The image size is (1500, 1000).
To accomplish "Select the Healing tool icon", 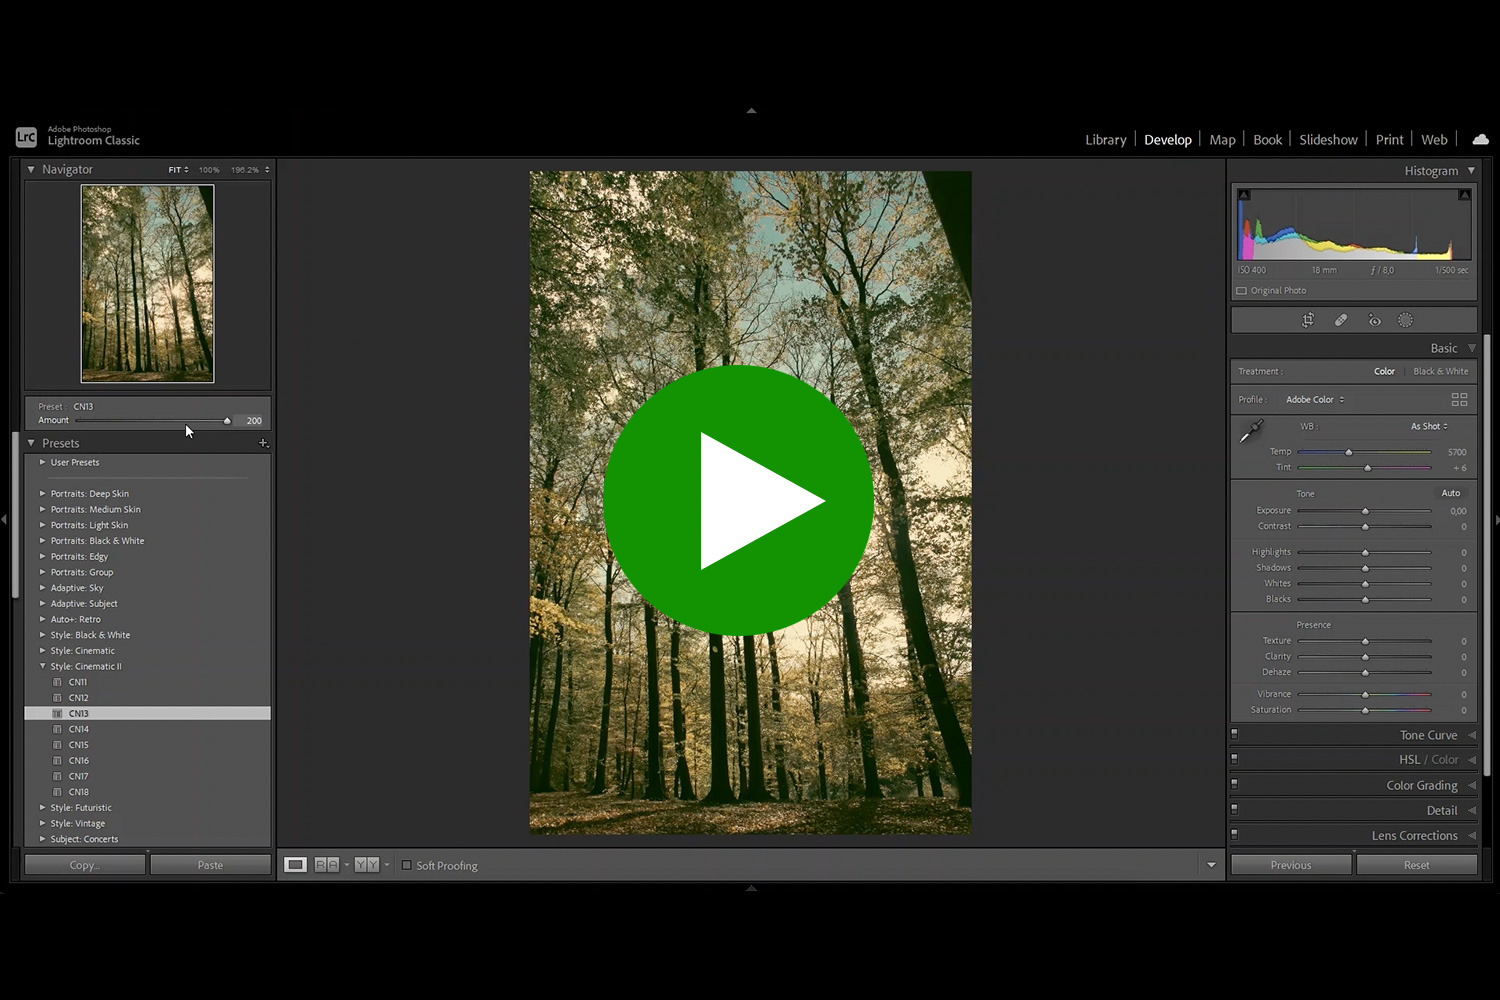I will click(1341, 320).
